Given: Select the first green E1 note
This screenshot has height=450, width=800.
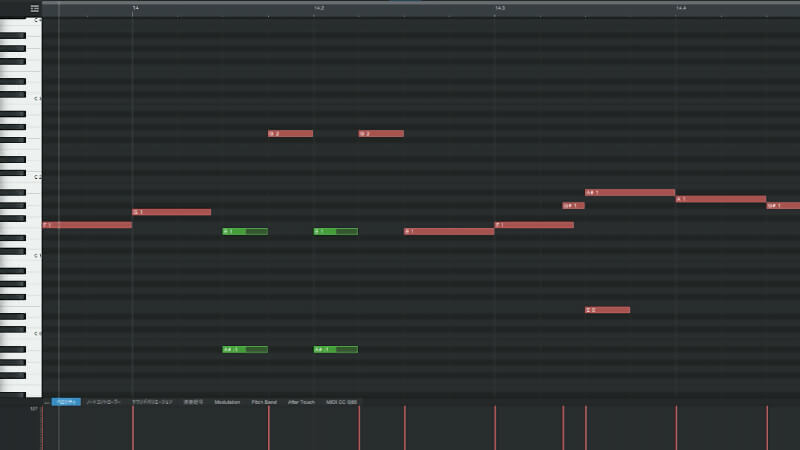Looking at the screenshot, I should [245, 232].
